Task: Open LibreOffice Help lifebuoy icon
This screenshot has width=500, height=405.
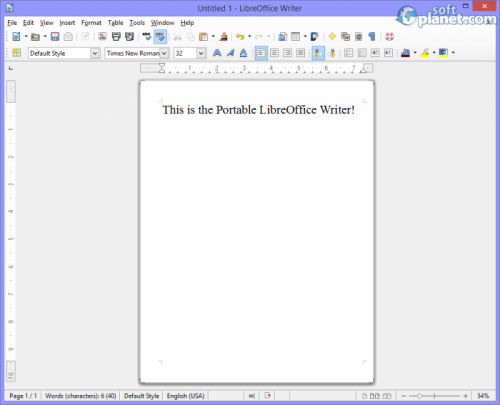Action: pos(389,36)
